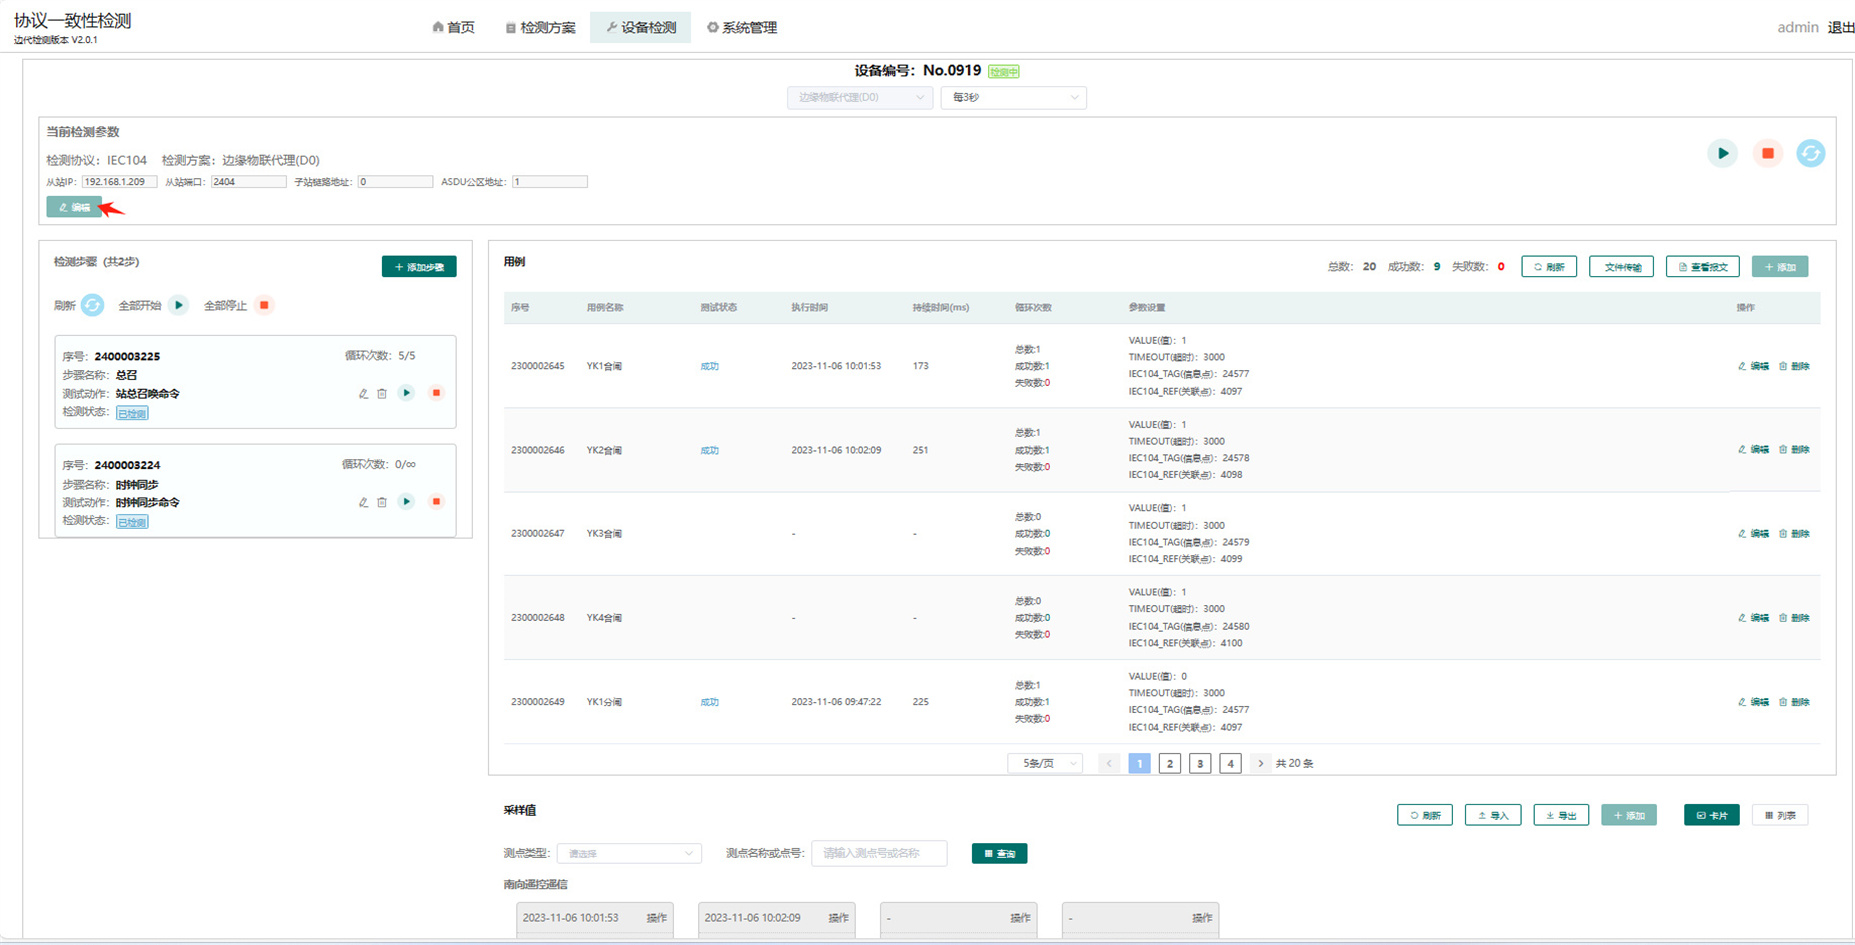Edit step 2400003224 using pencil icon

(363, 503)
